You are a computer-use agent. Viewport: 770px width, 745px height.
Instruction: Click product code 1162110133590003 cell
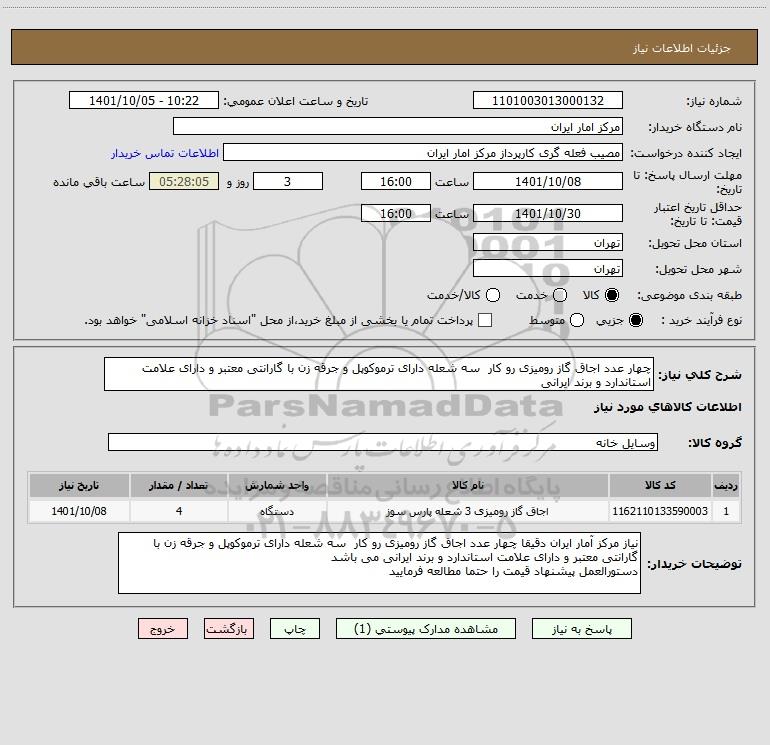(x=660, y=511)
